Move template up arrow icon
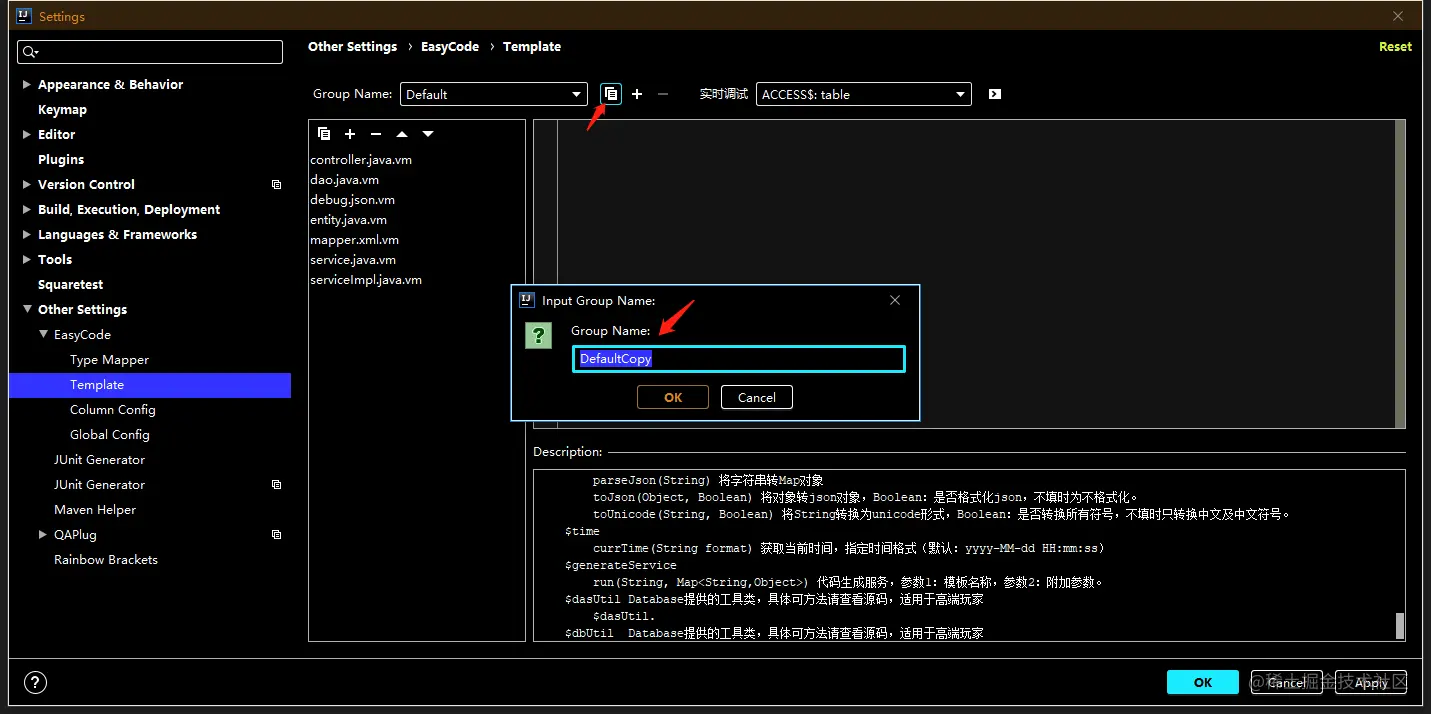 pyautogui.click(x=402, y=134)
